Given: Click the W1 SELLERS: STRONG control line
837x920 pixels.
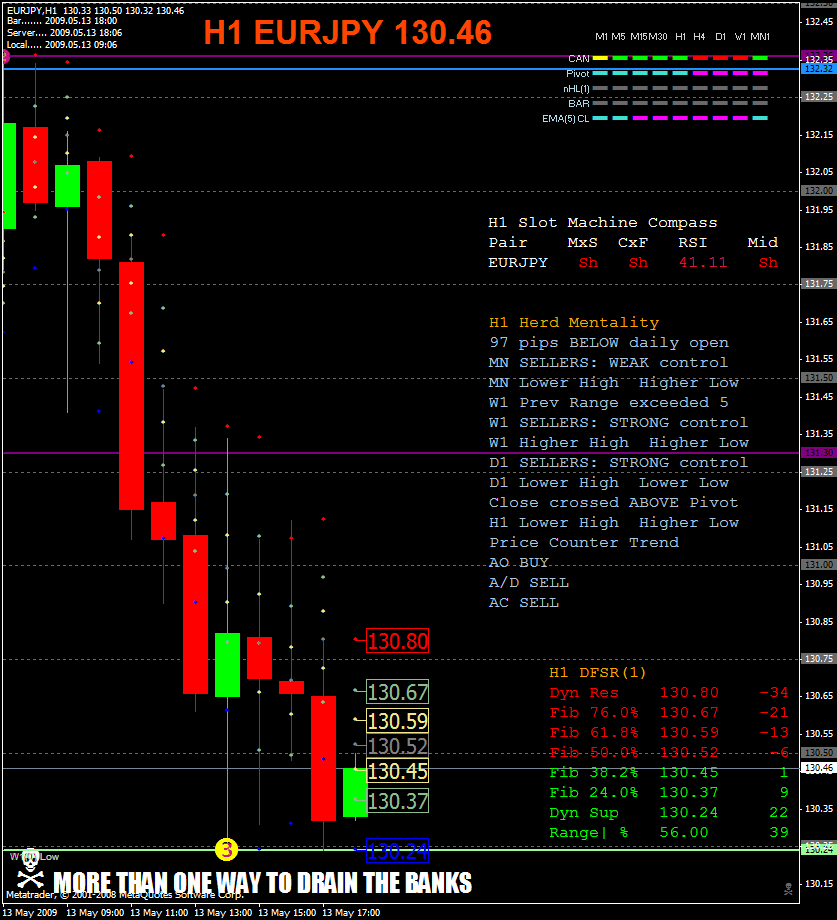Looking at the screenshot, I should point(618,422).
